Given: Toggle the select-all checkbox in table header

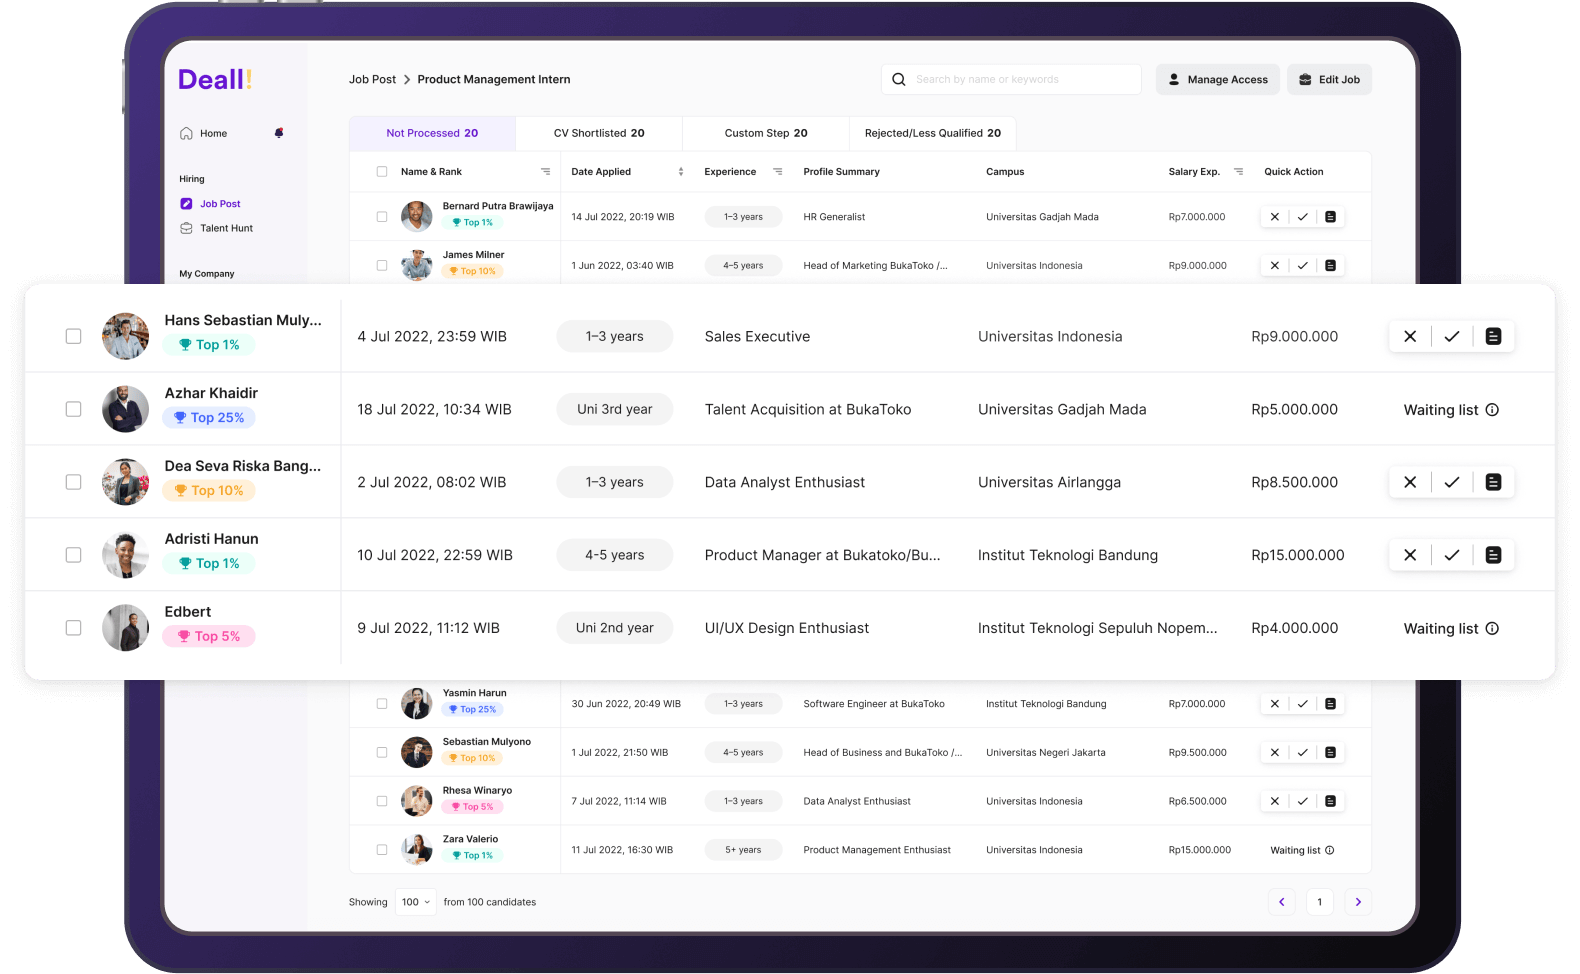Looking at the screenshot, I should [x=382, y=172].
